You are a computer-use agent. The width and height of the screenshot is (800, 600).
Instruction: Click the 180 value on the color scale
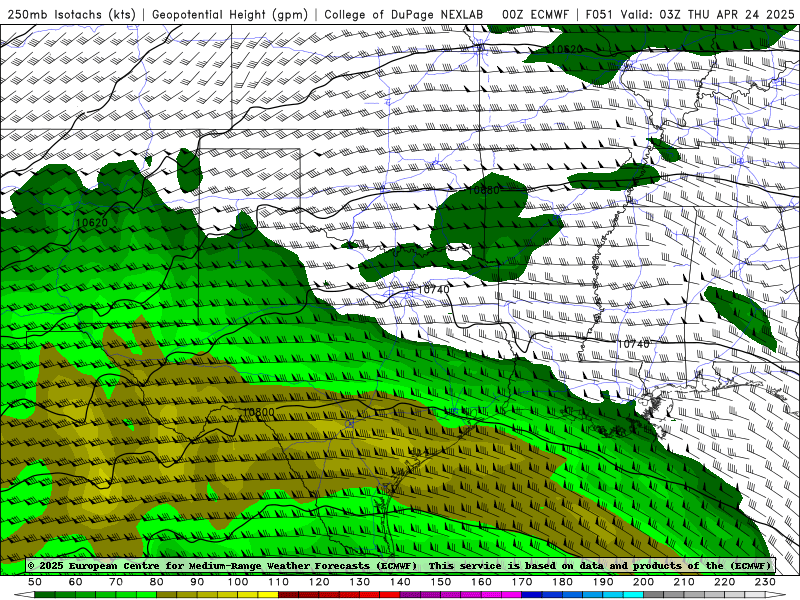coord(563,582)
